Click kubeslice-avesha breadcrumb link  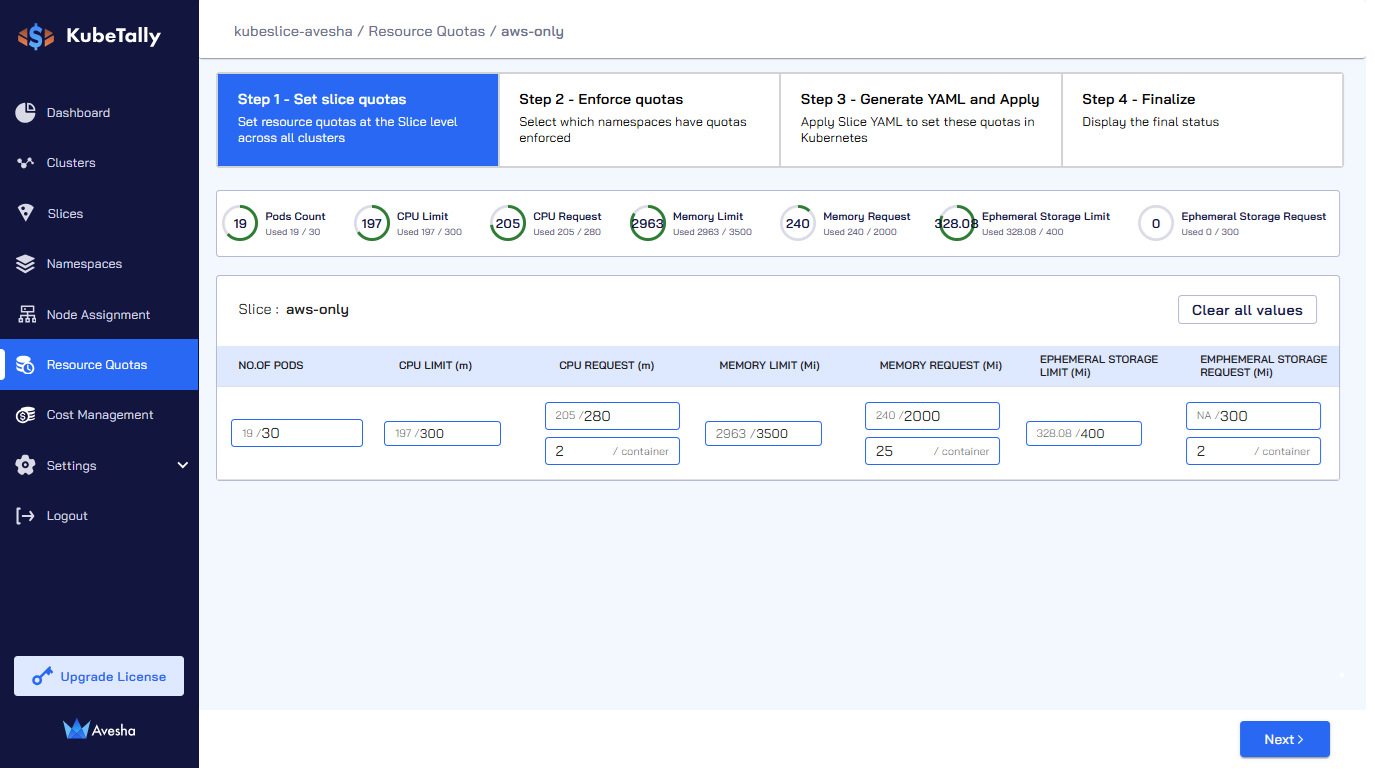click(x=293, y=31)
